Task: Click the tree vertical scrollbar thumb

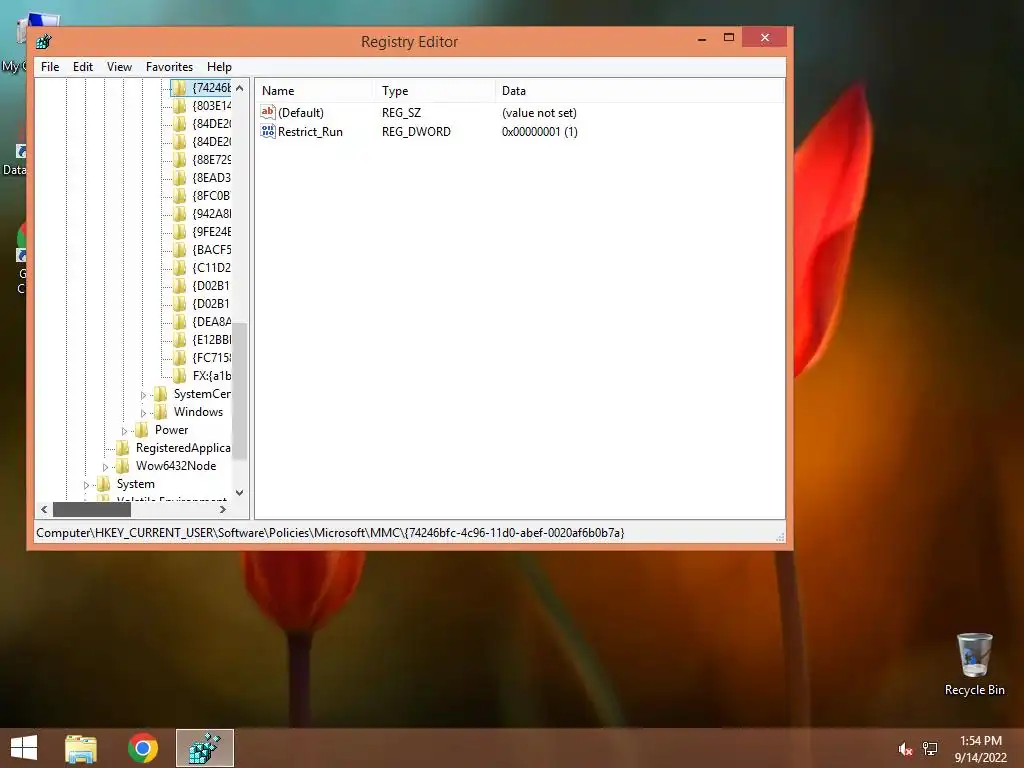Action: (240, 391)
